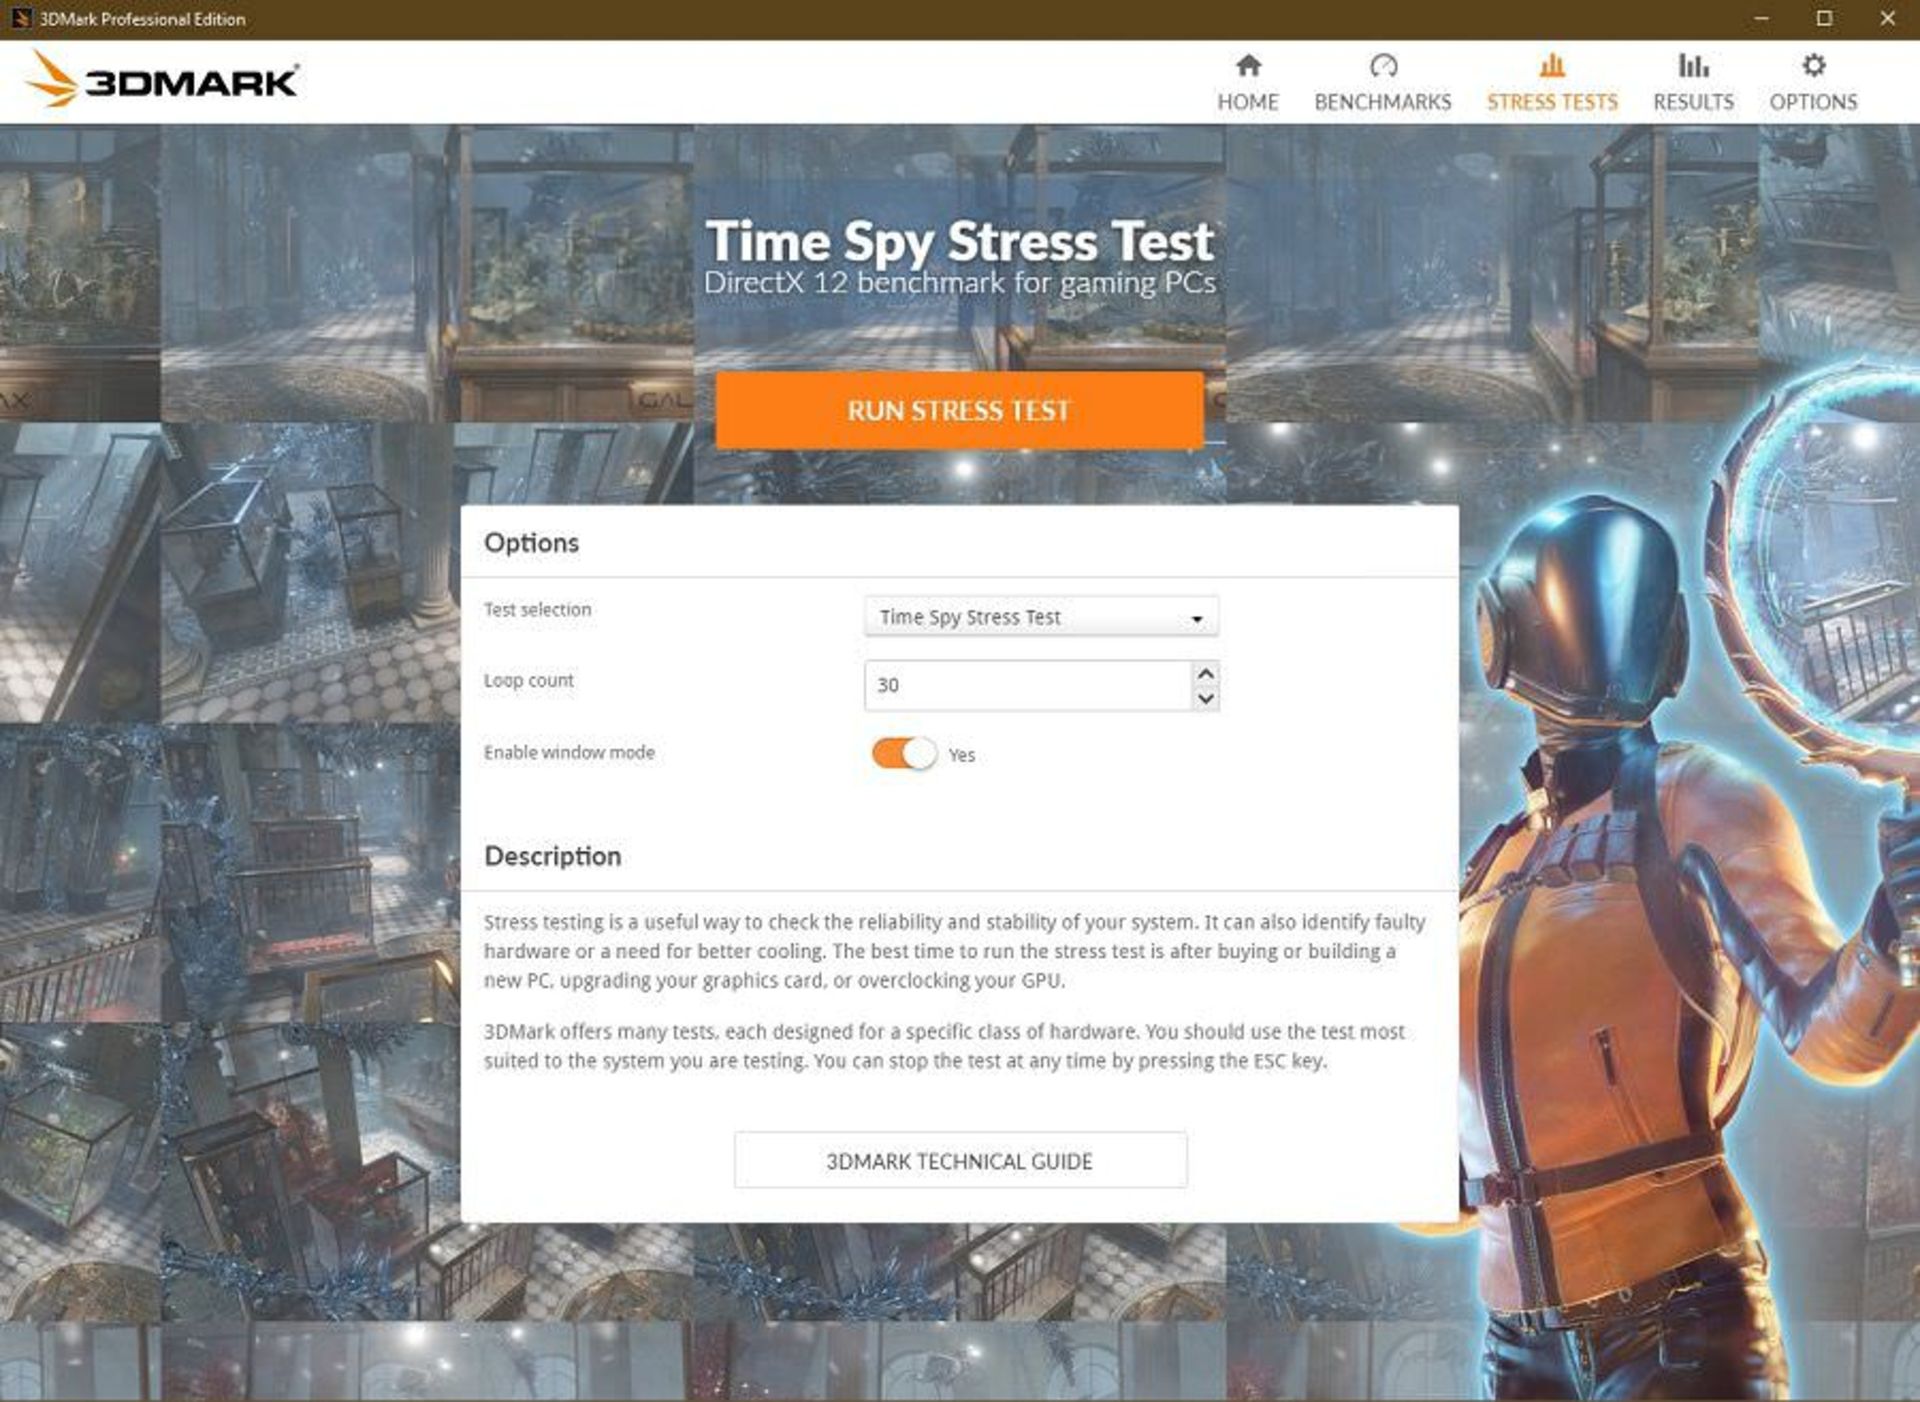This screenshot has height=1402, width=1920.
Task: Open the HOME tab
Action: [1248, 83]
